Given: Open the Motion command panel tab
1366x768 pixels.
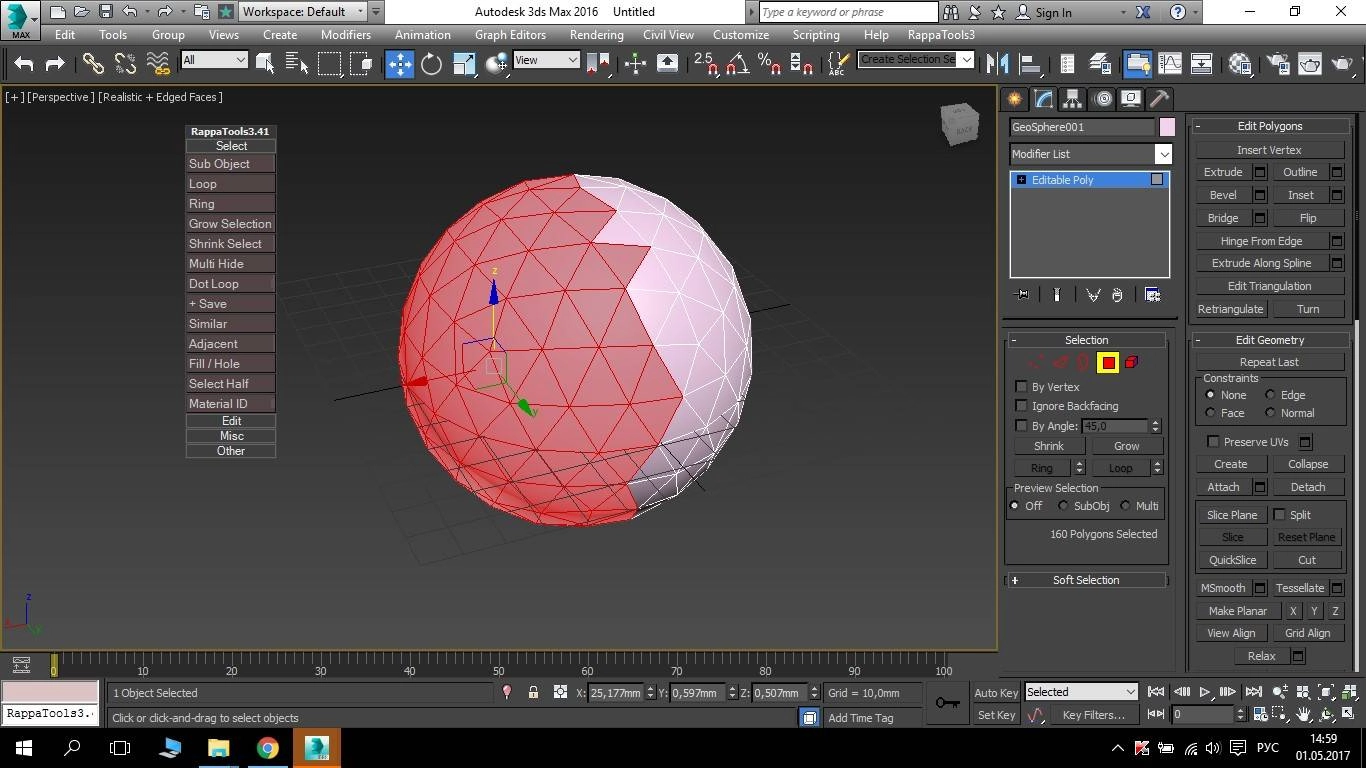Looking at the screenshot, I should tap(1102, 99).
